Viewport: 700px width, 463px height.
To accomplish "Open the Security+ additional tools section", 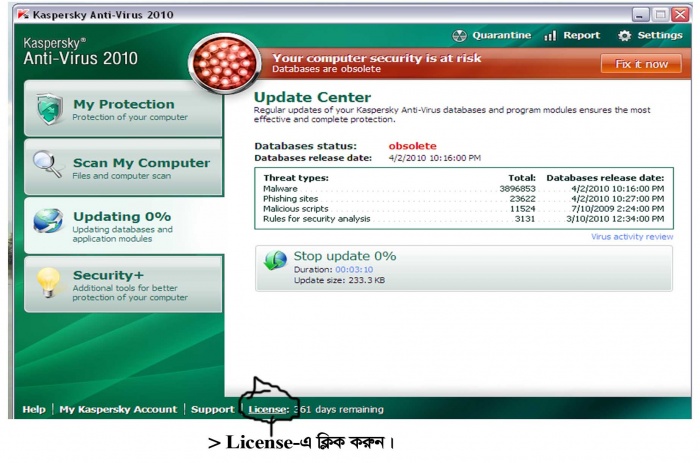I will (124, 284).
